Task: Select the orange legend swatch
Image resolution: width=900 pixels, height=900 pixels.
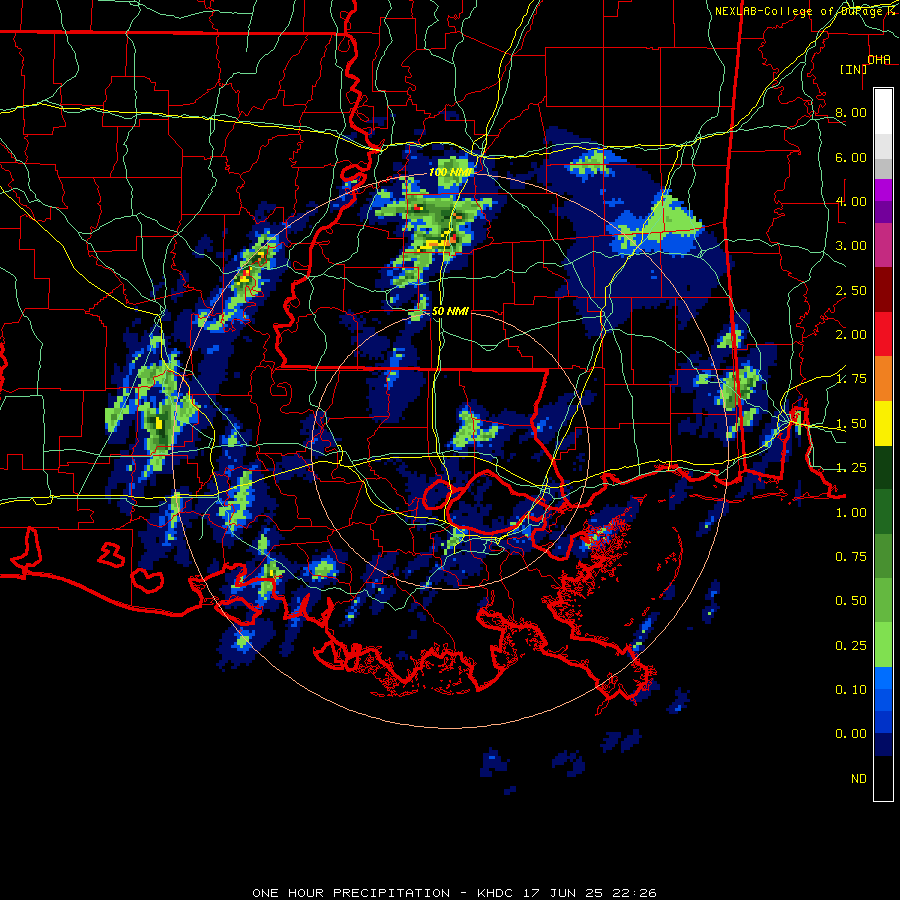Action: (883, 379)
